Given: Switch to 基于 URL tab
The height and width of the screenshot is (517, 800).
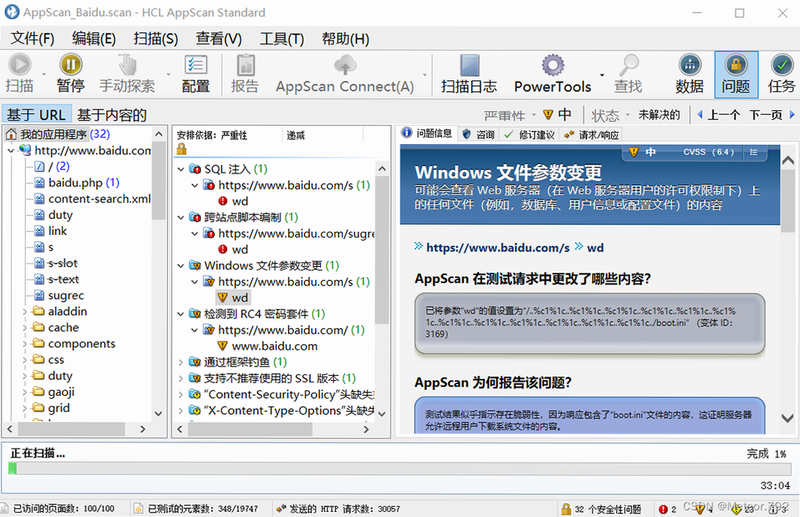Looking at the screenshot, I should point(36,115).
